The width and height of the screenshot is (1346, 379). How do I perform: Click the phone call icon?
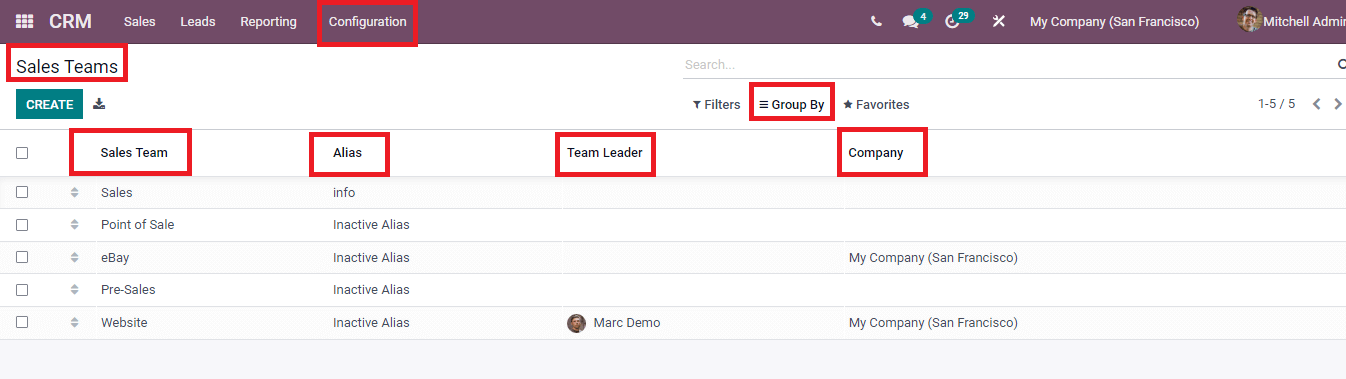(x=876, y=21)
